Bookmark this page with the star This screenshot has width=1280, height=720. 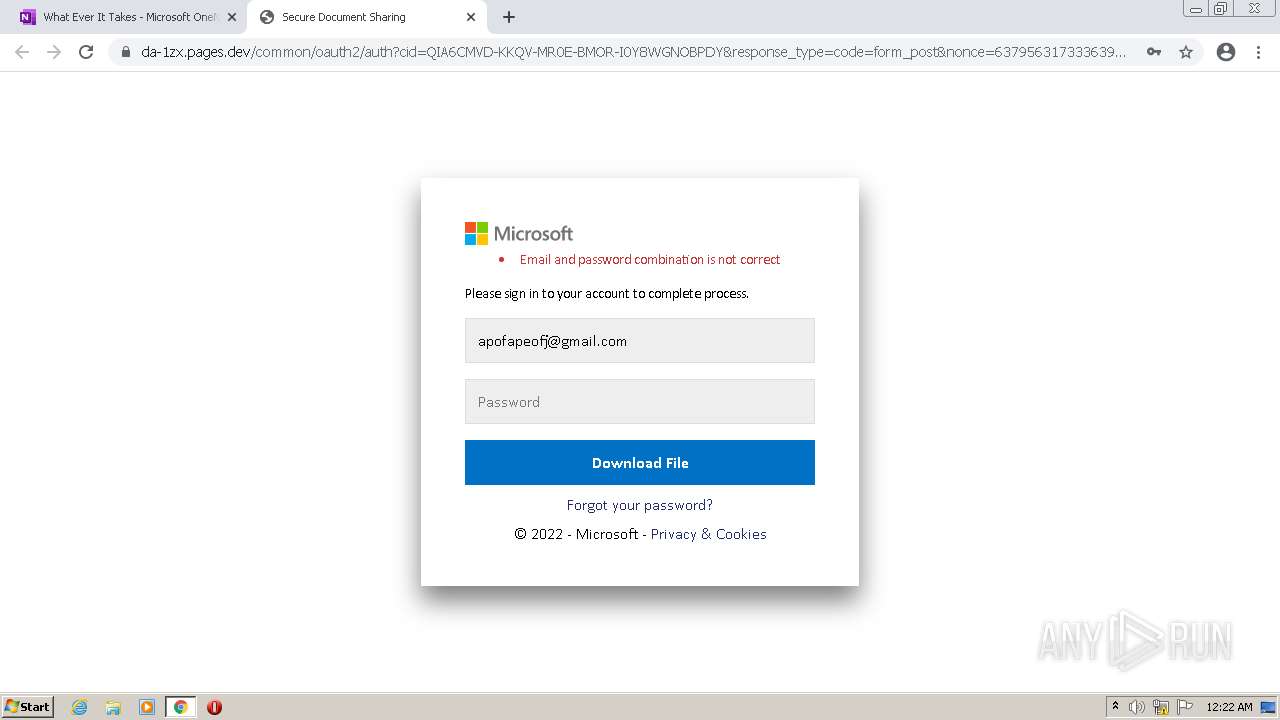tap(1186, 52)
